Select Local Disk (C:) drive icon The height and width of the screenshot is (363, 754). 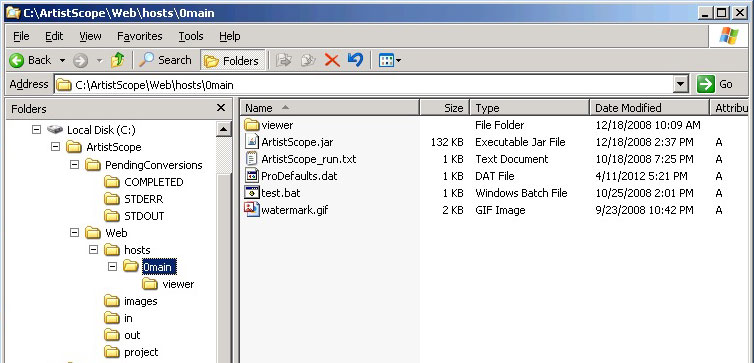point(55,129)
